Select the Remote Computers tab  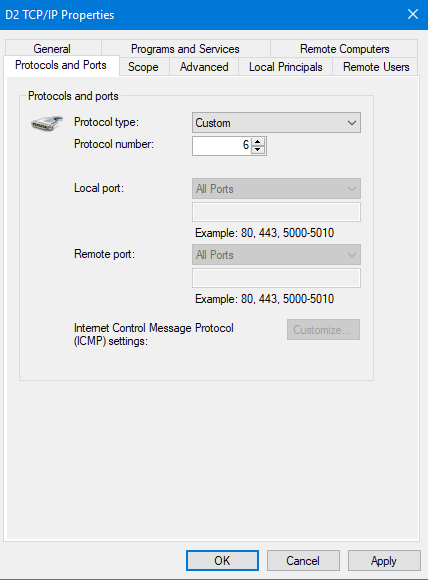pos(344,48)
